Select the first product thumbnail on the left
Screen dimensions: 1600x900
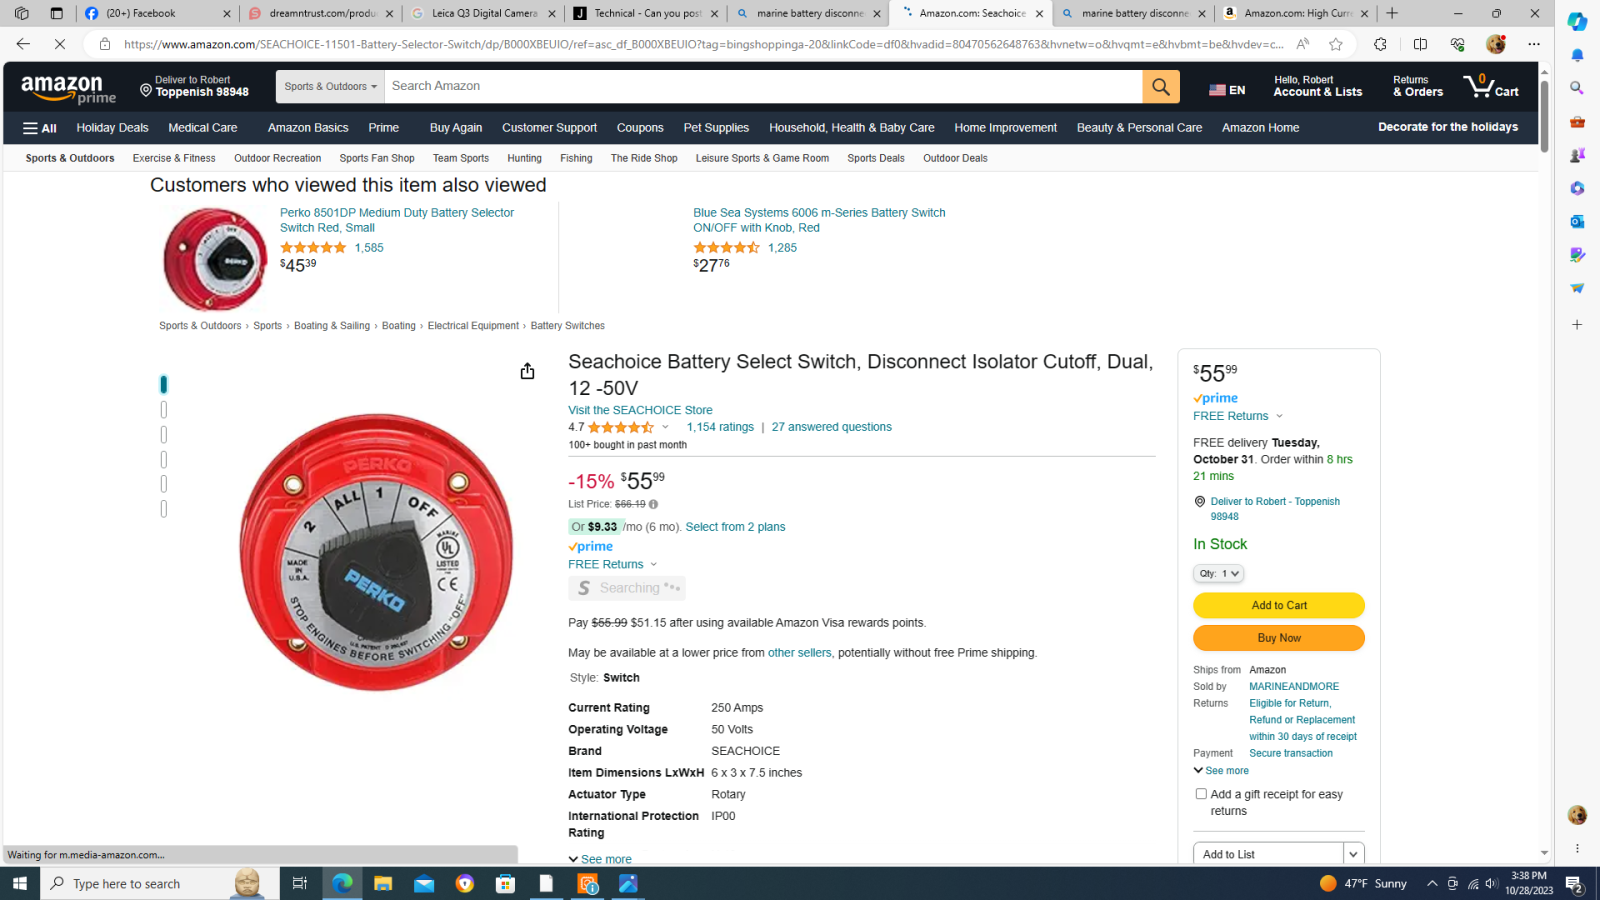(163, 384)
